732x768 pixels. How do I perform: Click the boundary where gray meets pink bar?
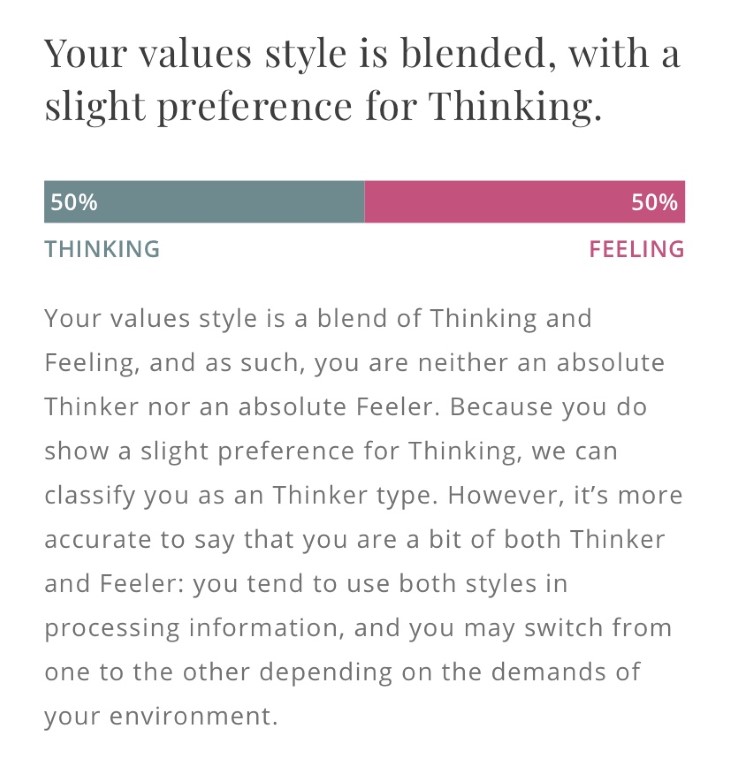365,202
